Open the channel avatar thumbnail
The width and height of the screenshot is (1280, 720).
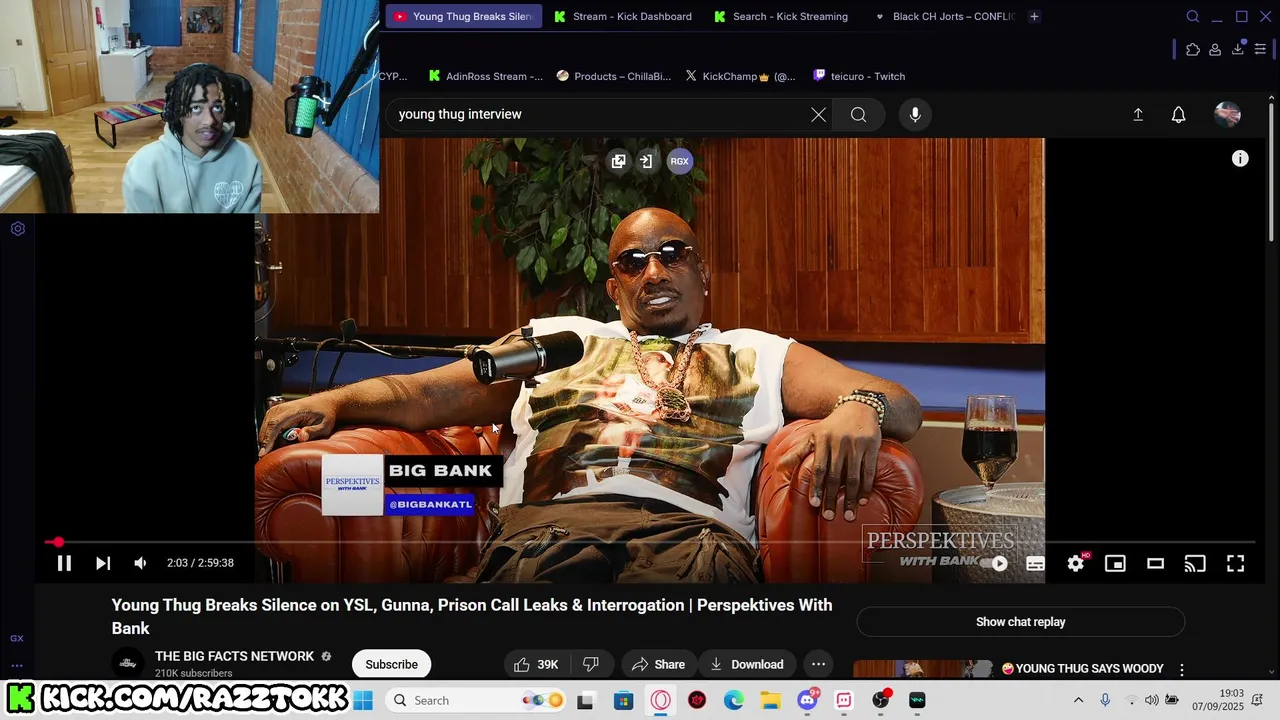[x=127, y=663]
